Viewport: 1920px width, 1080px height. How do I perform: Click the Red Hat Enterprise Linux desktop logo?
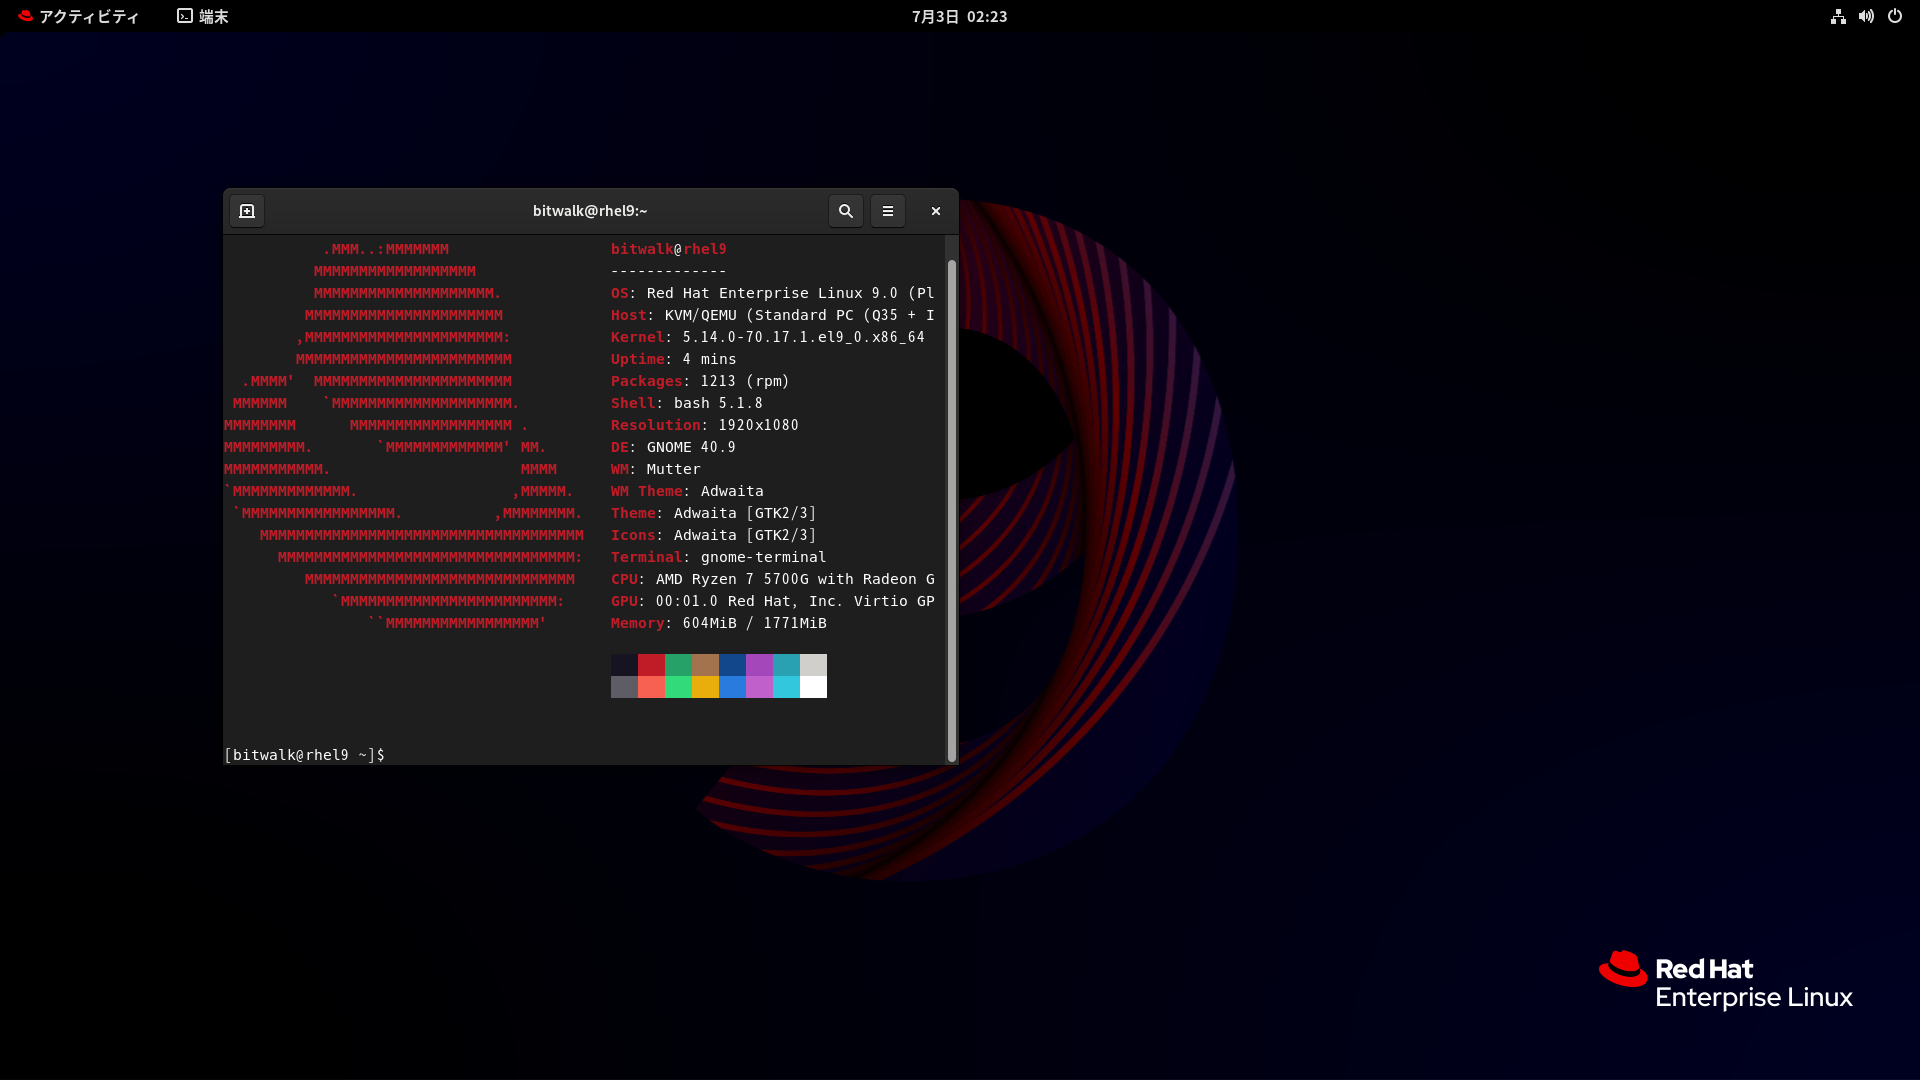point(1725,981)
